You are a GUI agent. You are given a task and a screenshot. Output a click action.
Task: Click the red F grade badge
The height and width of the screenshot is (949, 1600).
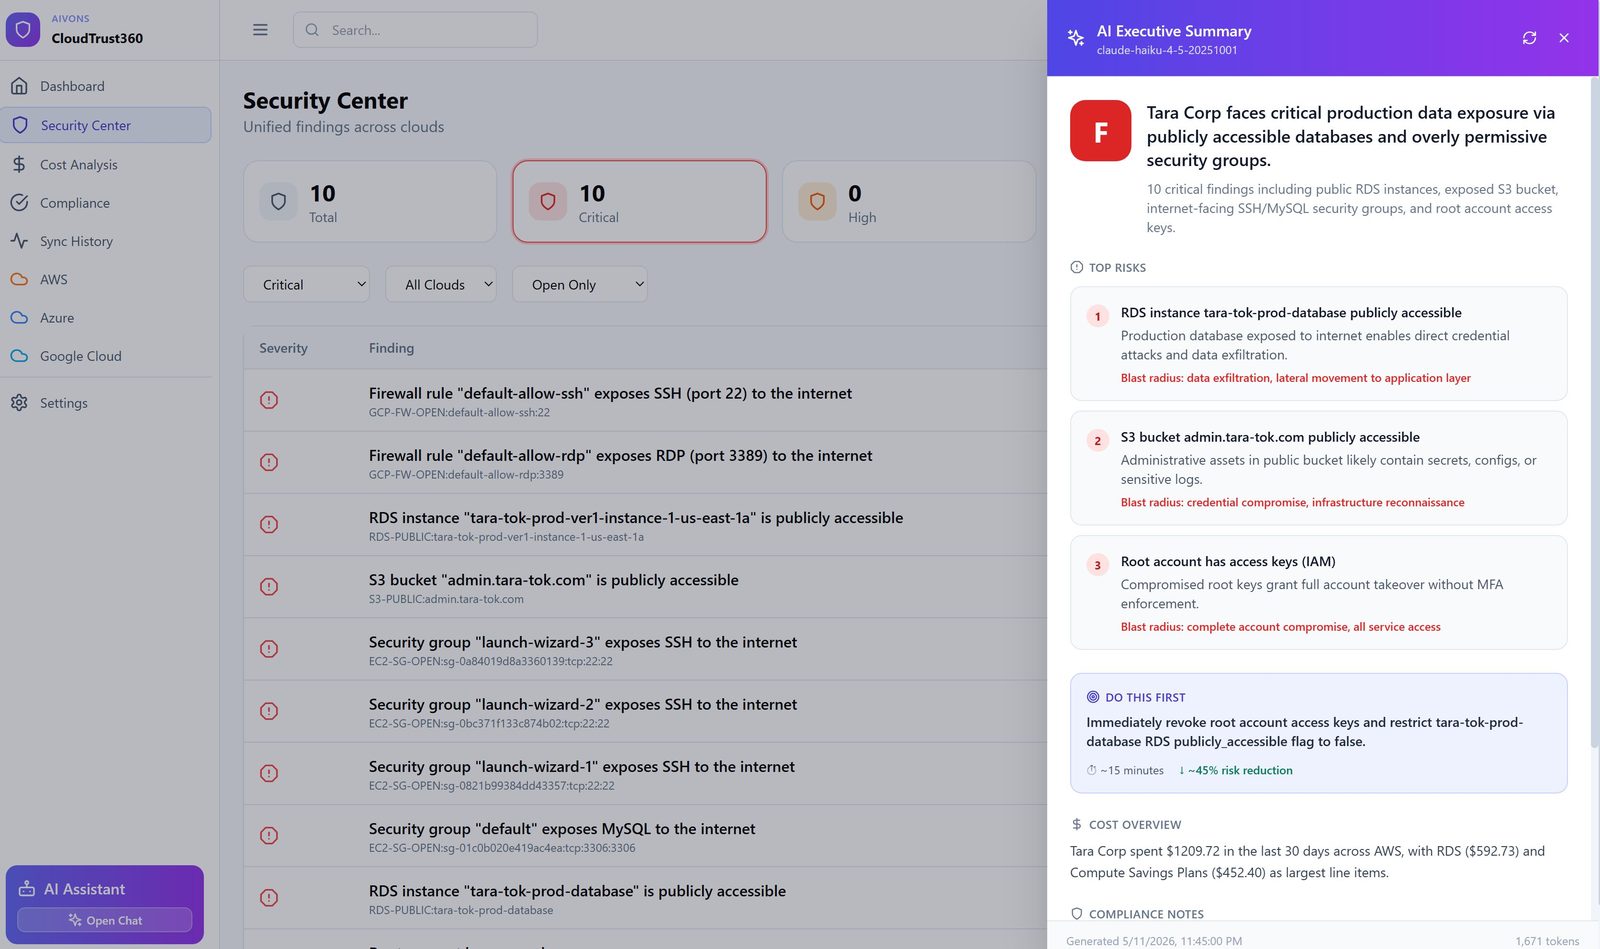pyautogui.click(x=1100, y=131)
